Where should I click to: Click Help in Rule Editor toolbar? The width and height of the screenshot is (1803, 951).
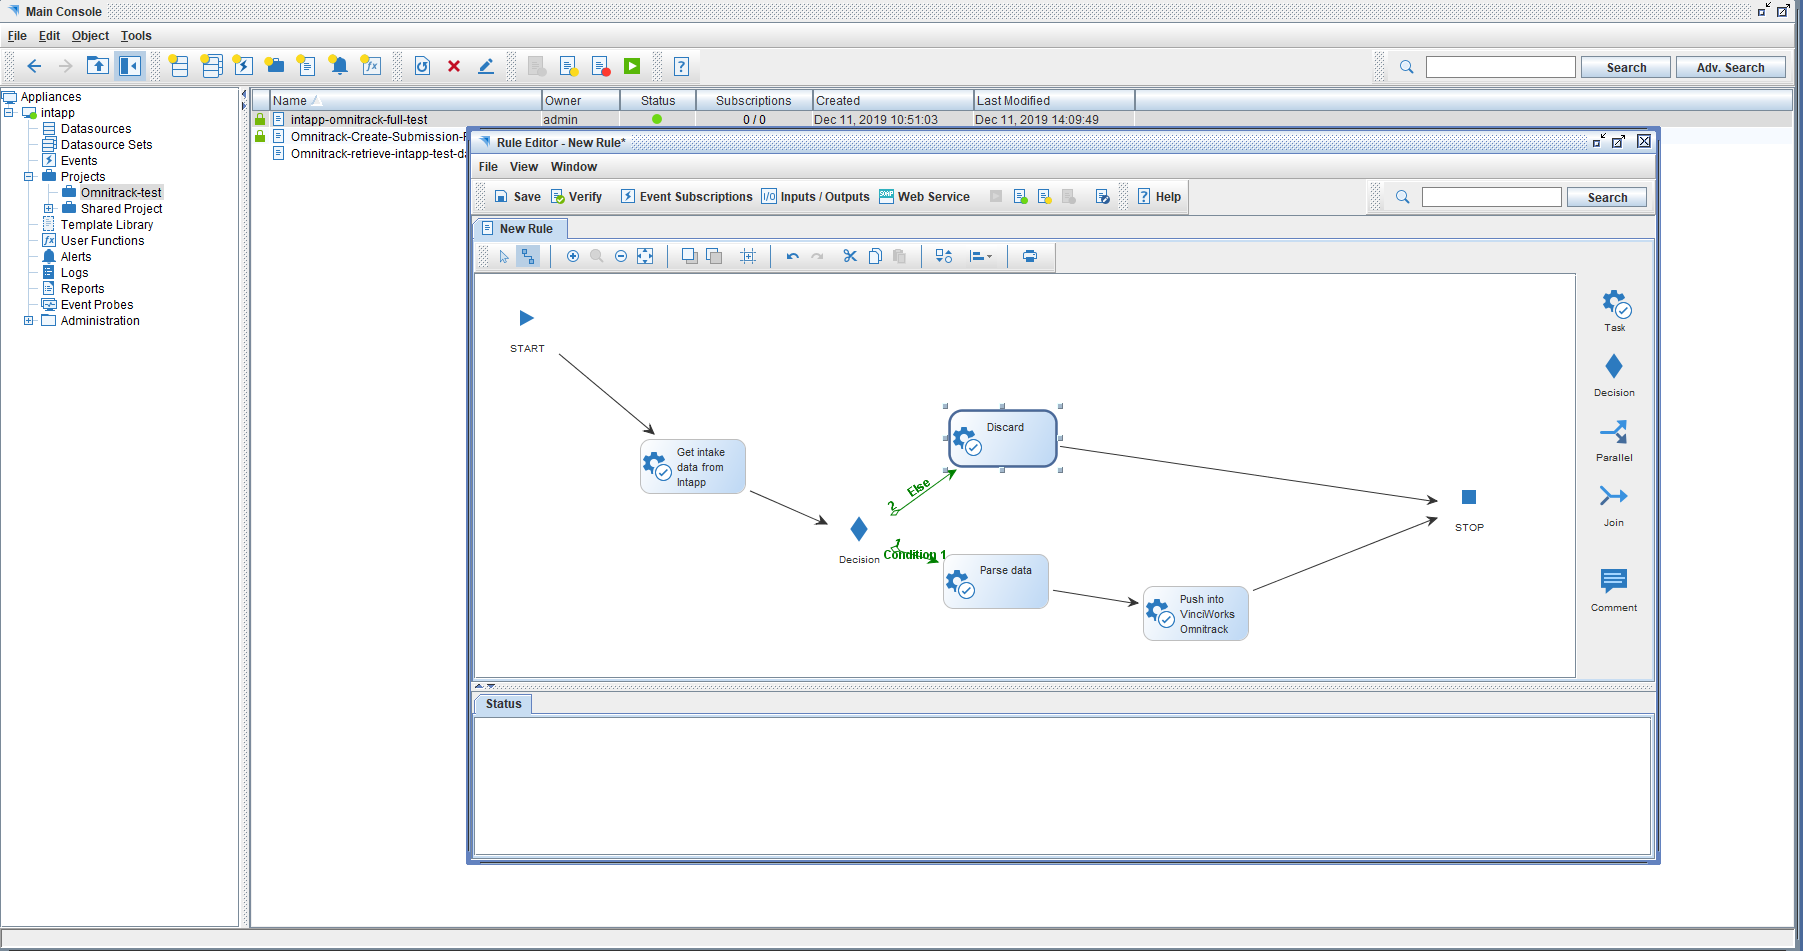tap(1159, 197)
